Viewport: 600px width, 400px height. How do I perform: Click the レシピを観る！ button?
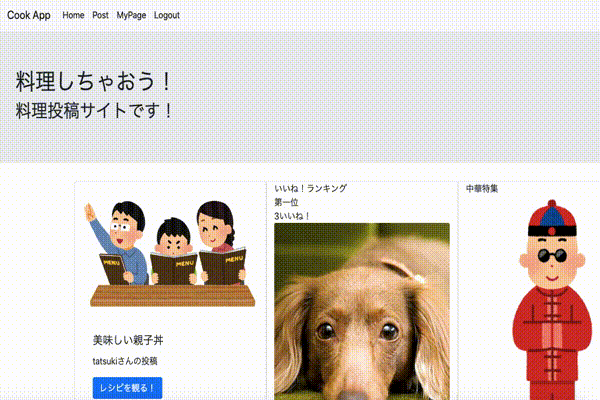(x=127, y=388)
